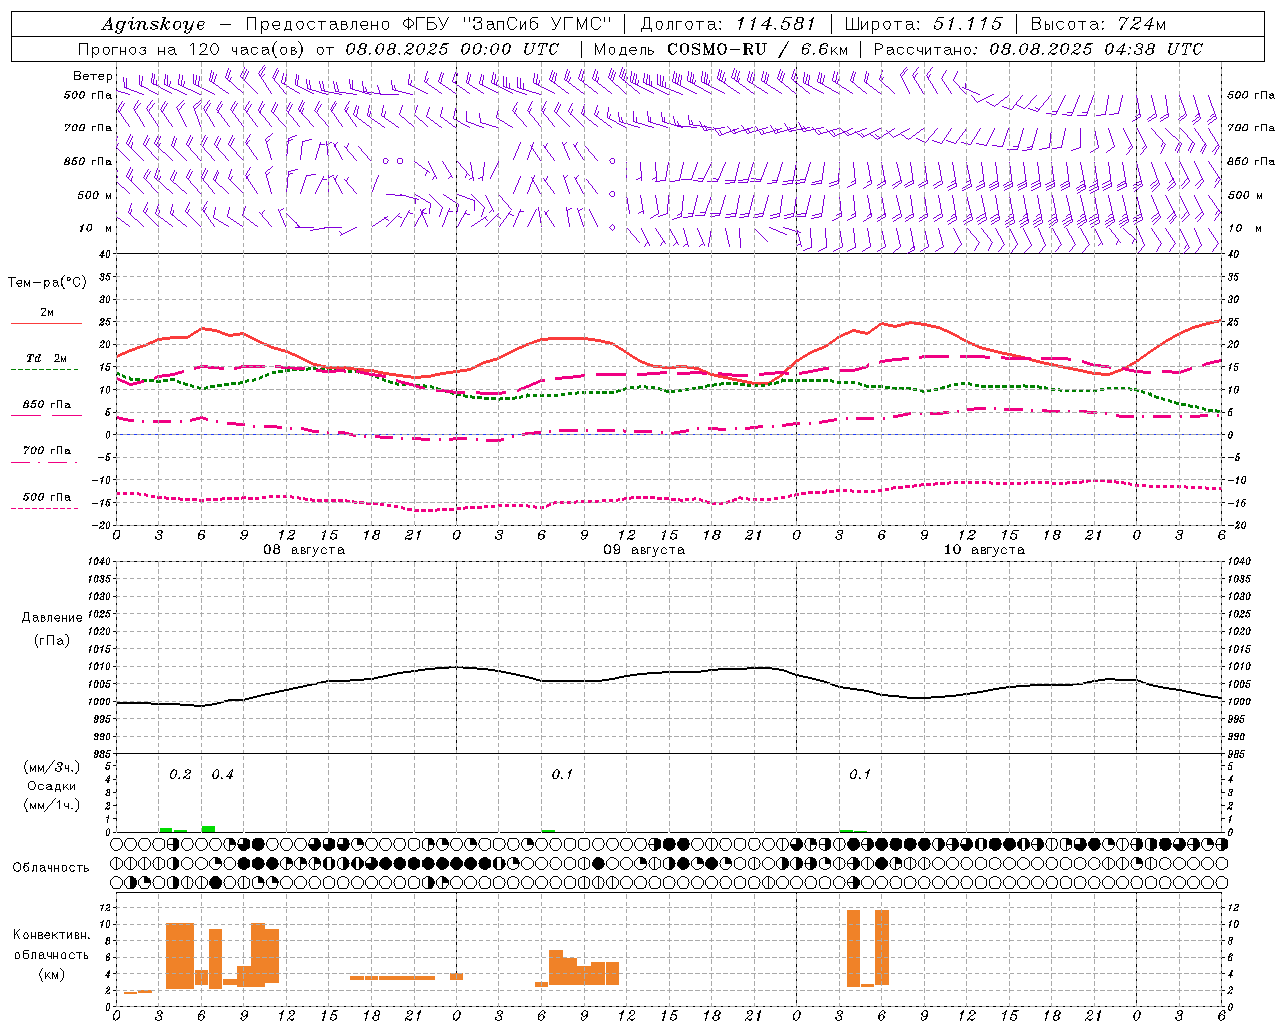Click the "(км)" unit label for convective clouds
Screen dimensions: 1280x1024
52,974
